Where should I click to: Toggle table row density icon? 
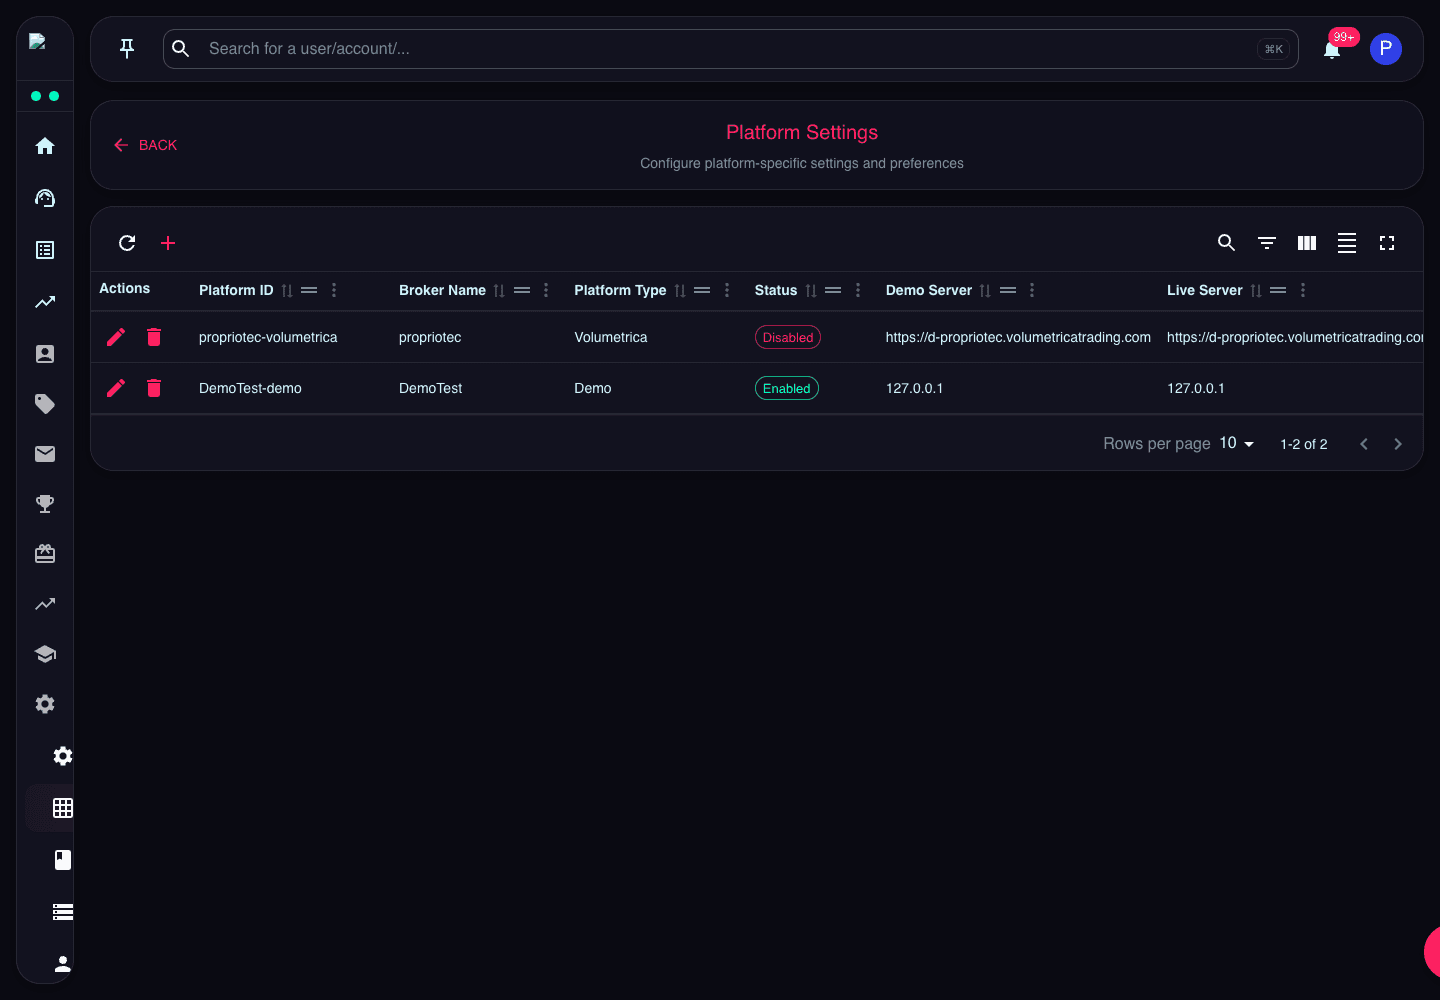1347,243
